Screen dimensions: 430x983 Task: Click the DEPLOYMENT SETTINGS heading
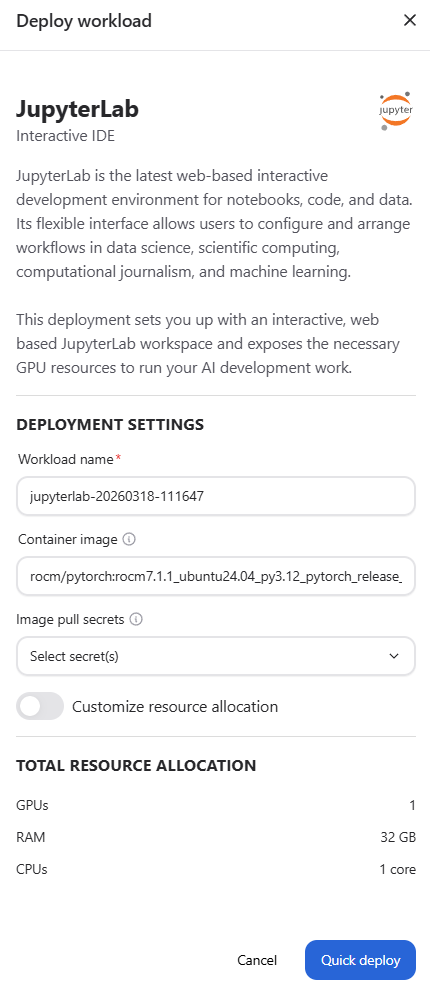tap(110, 425)
